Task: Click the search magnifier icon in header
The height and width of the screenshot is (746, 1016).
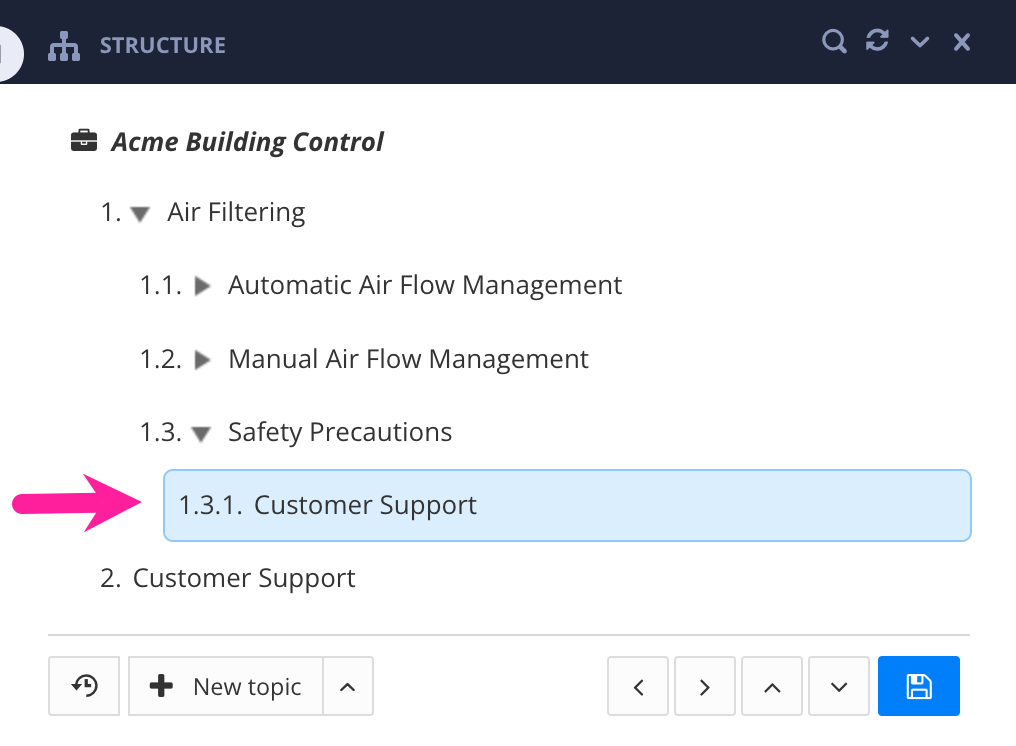Action: (834, 42)
